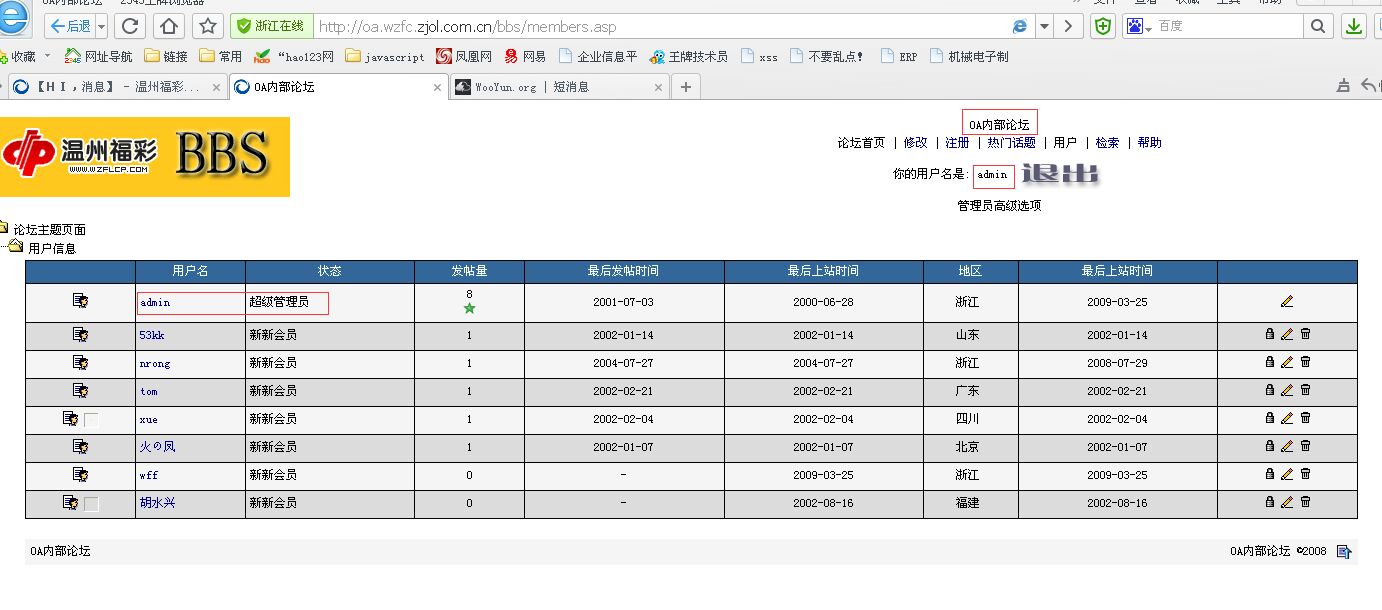Edit the admin user with pencil icon
Viewport: 1382px width, 610px height.
click(1287, 301)
